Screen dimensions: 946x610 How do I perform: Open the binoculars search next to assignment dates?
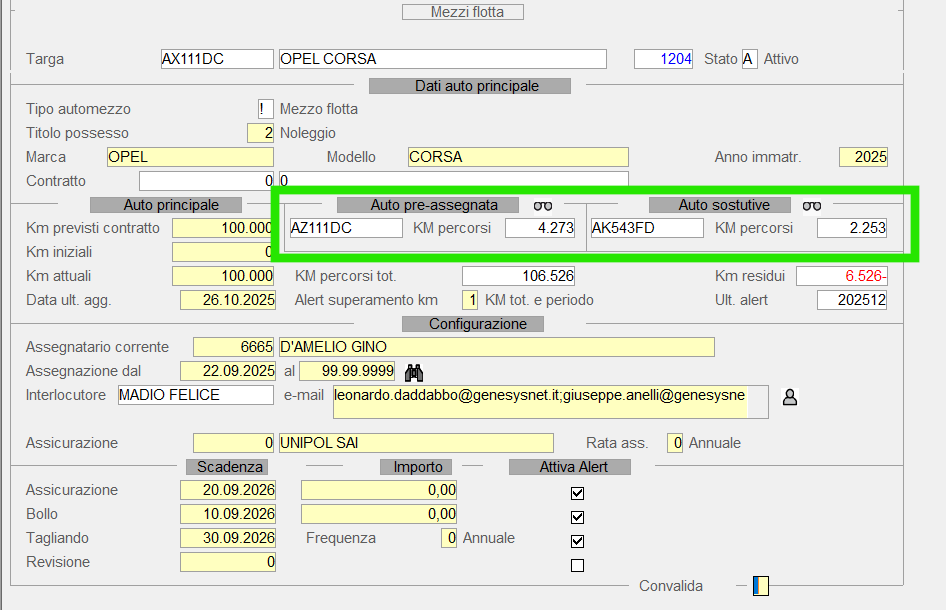414,372
